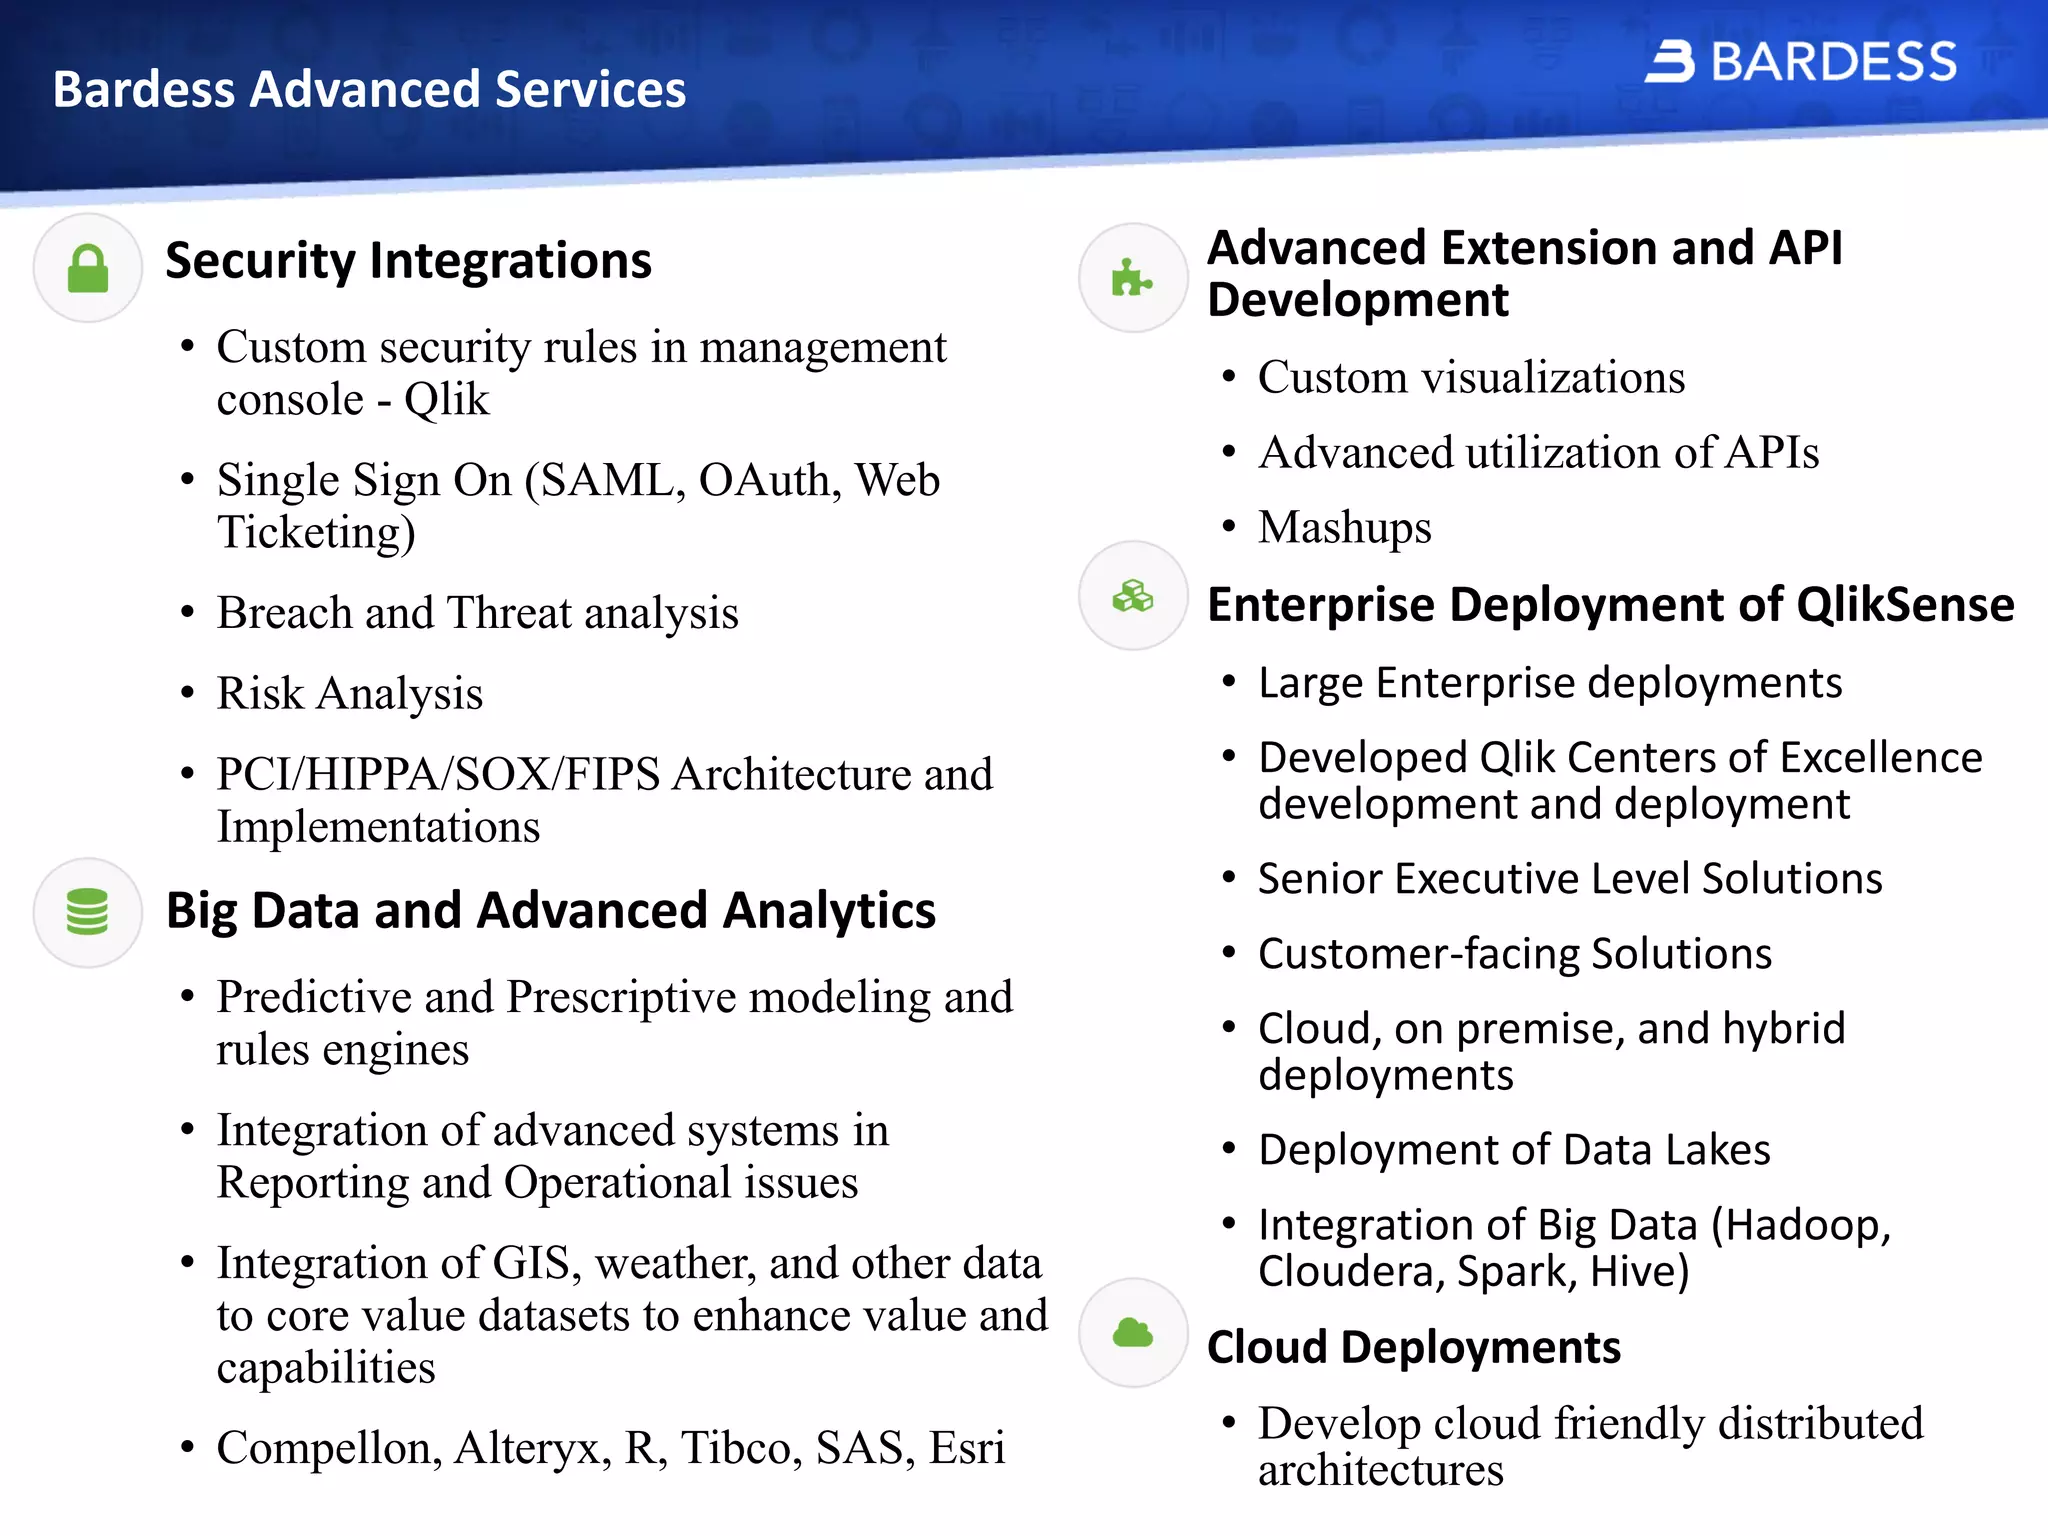The width and height of the screenshot is (2048, 1536).
Task: Select the Cloud Deployments heading
Action: (x=1414, y=1347)
